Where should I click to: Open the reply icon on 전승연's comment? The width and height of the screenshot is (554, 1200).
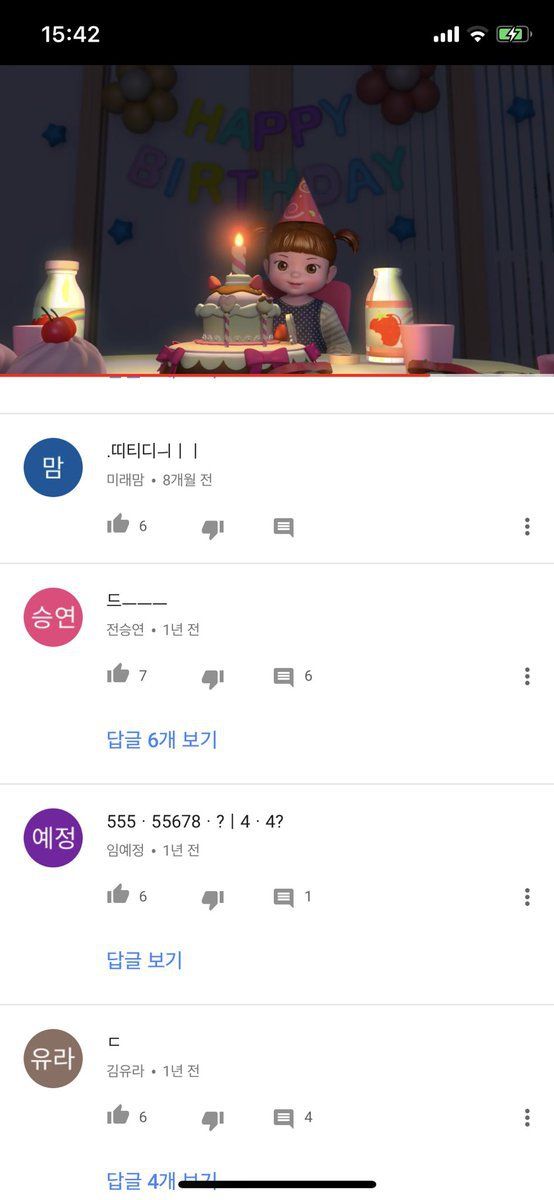coord(284,677)
